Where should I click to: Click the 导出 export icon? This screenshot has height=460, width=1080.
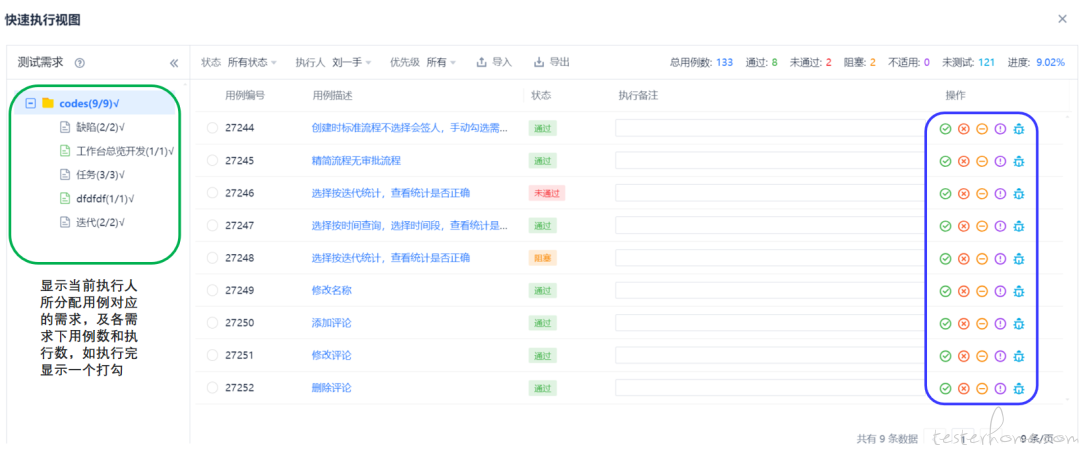pyautogui.click(x=540, y=62)
